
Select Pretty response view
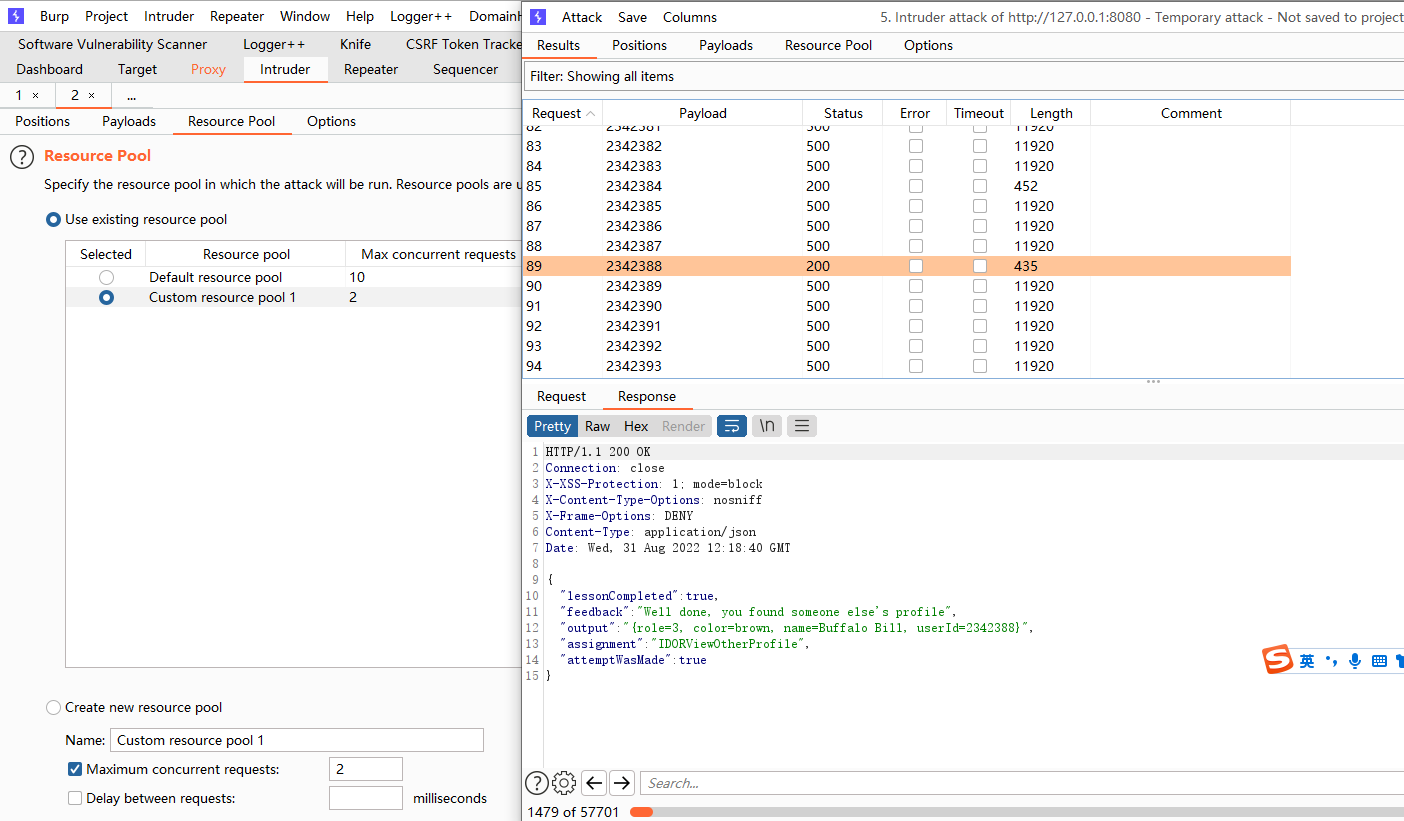pos(552,426)
